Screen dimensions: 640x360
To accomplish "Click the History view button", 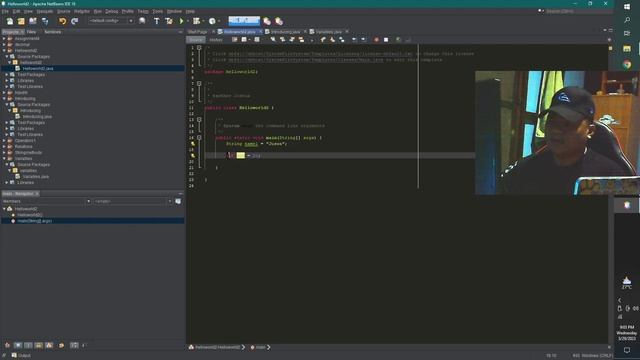I will (x=216, y=40).
